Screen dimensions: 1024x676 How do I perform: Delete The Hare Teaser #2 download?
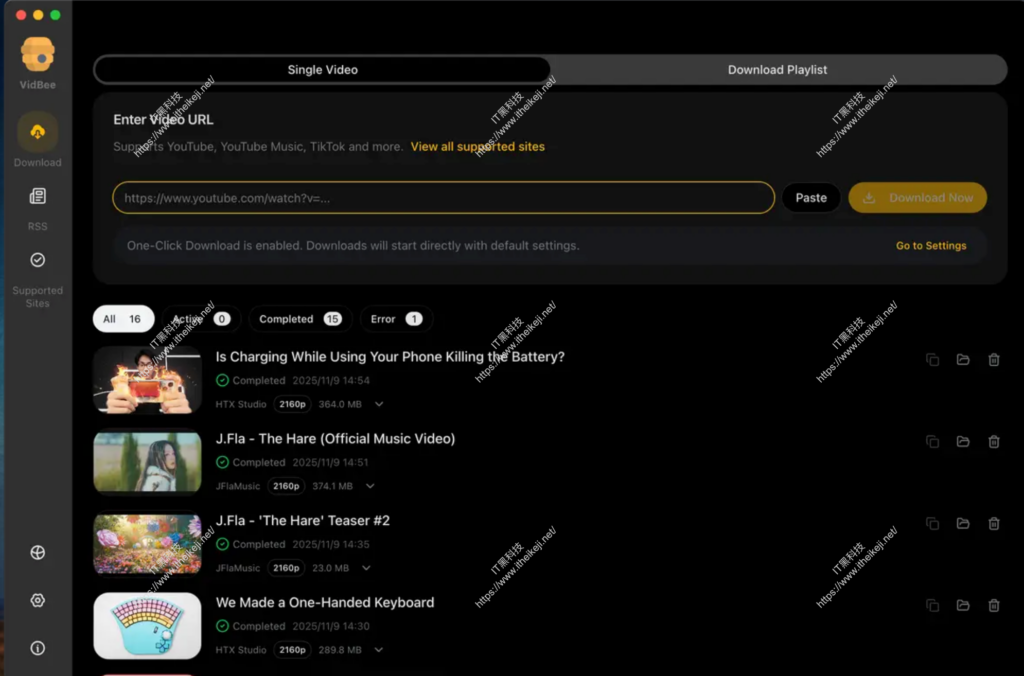(x=994, y=523)
